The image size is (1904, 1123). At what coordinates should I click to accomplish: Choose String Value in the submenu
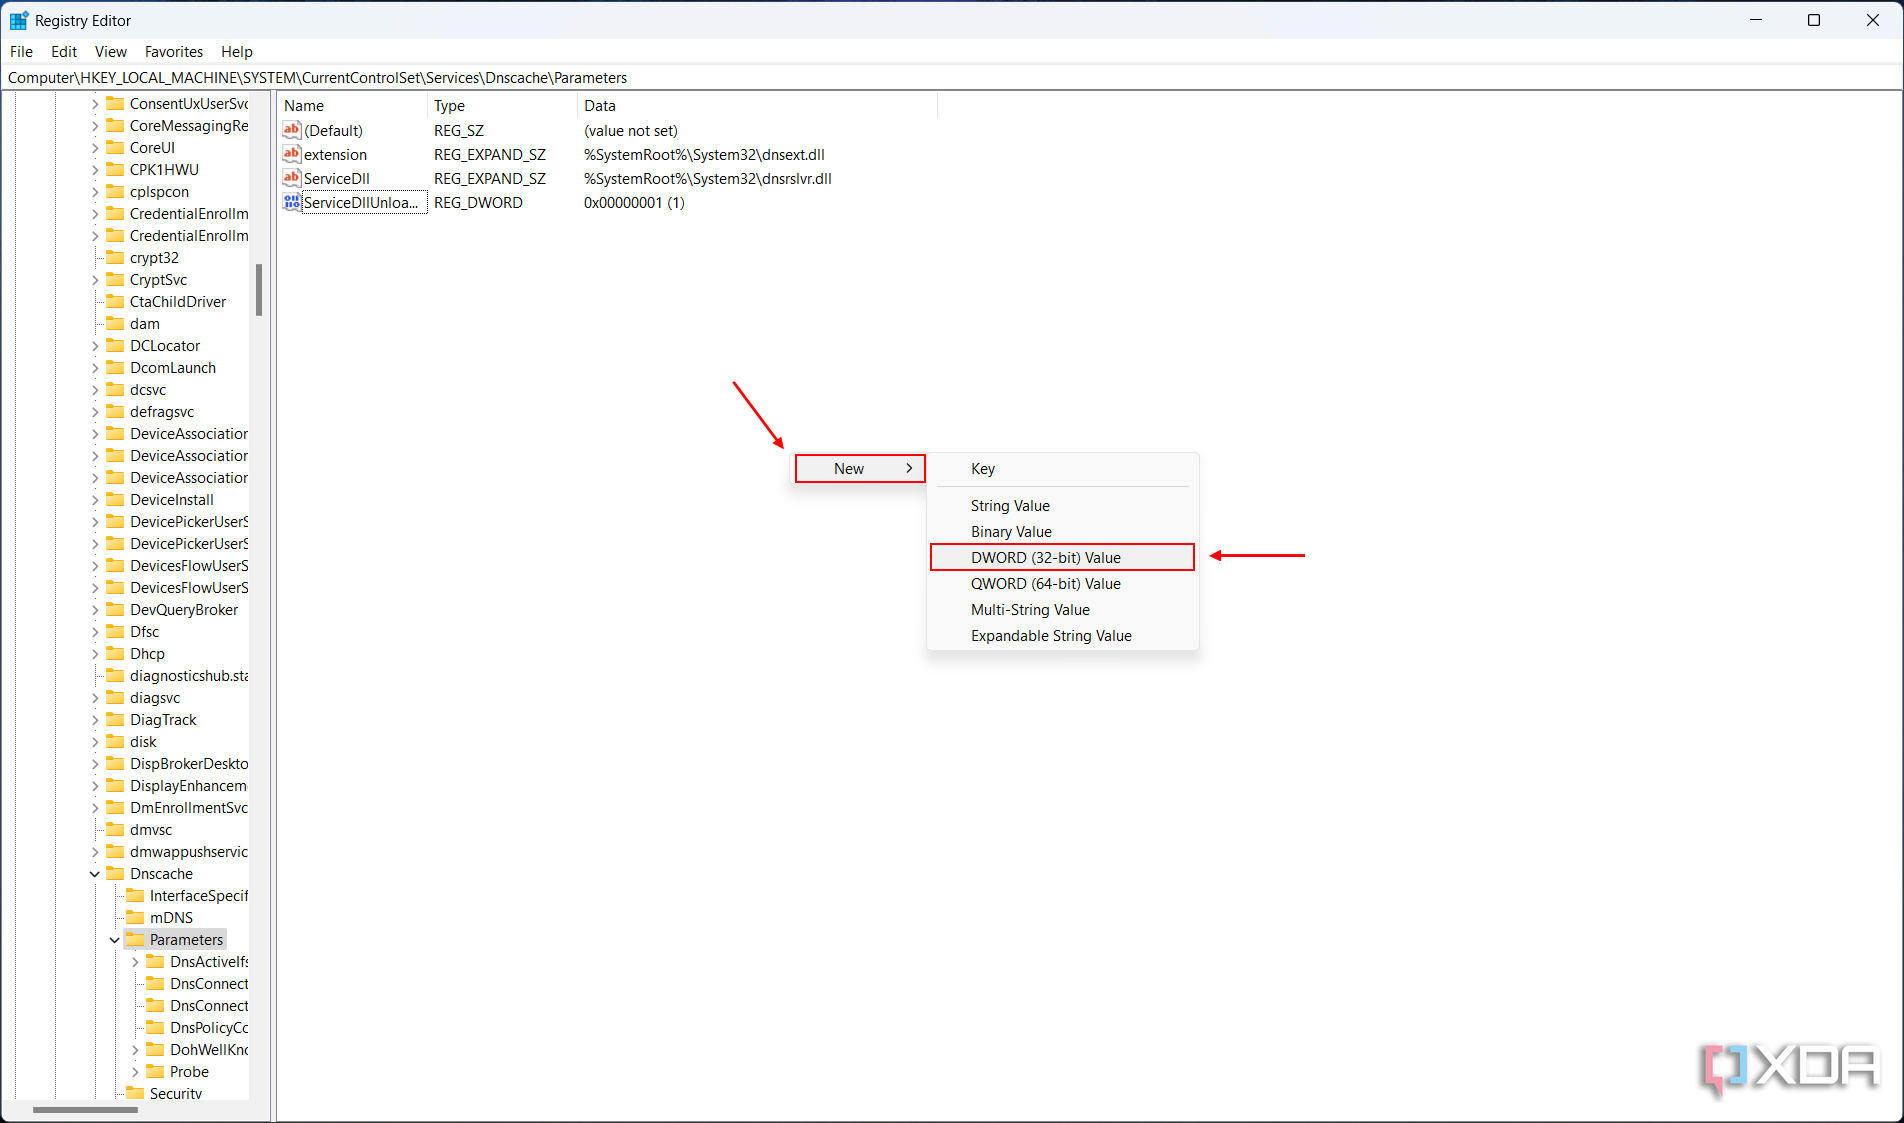(1062, 506)
